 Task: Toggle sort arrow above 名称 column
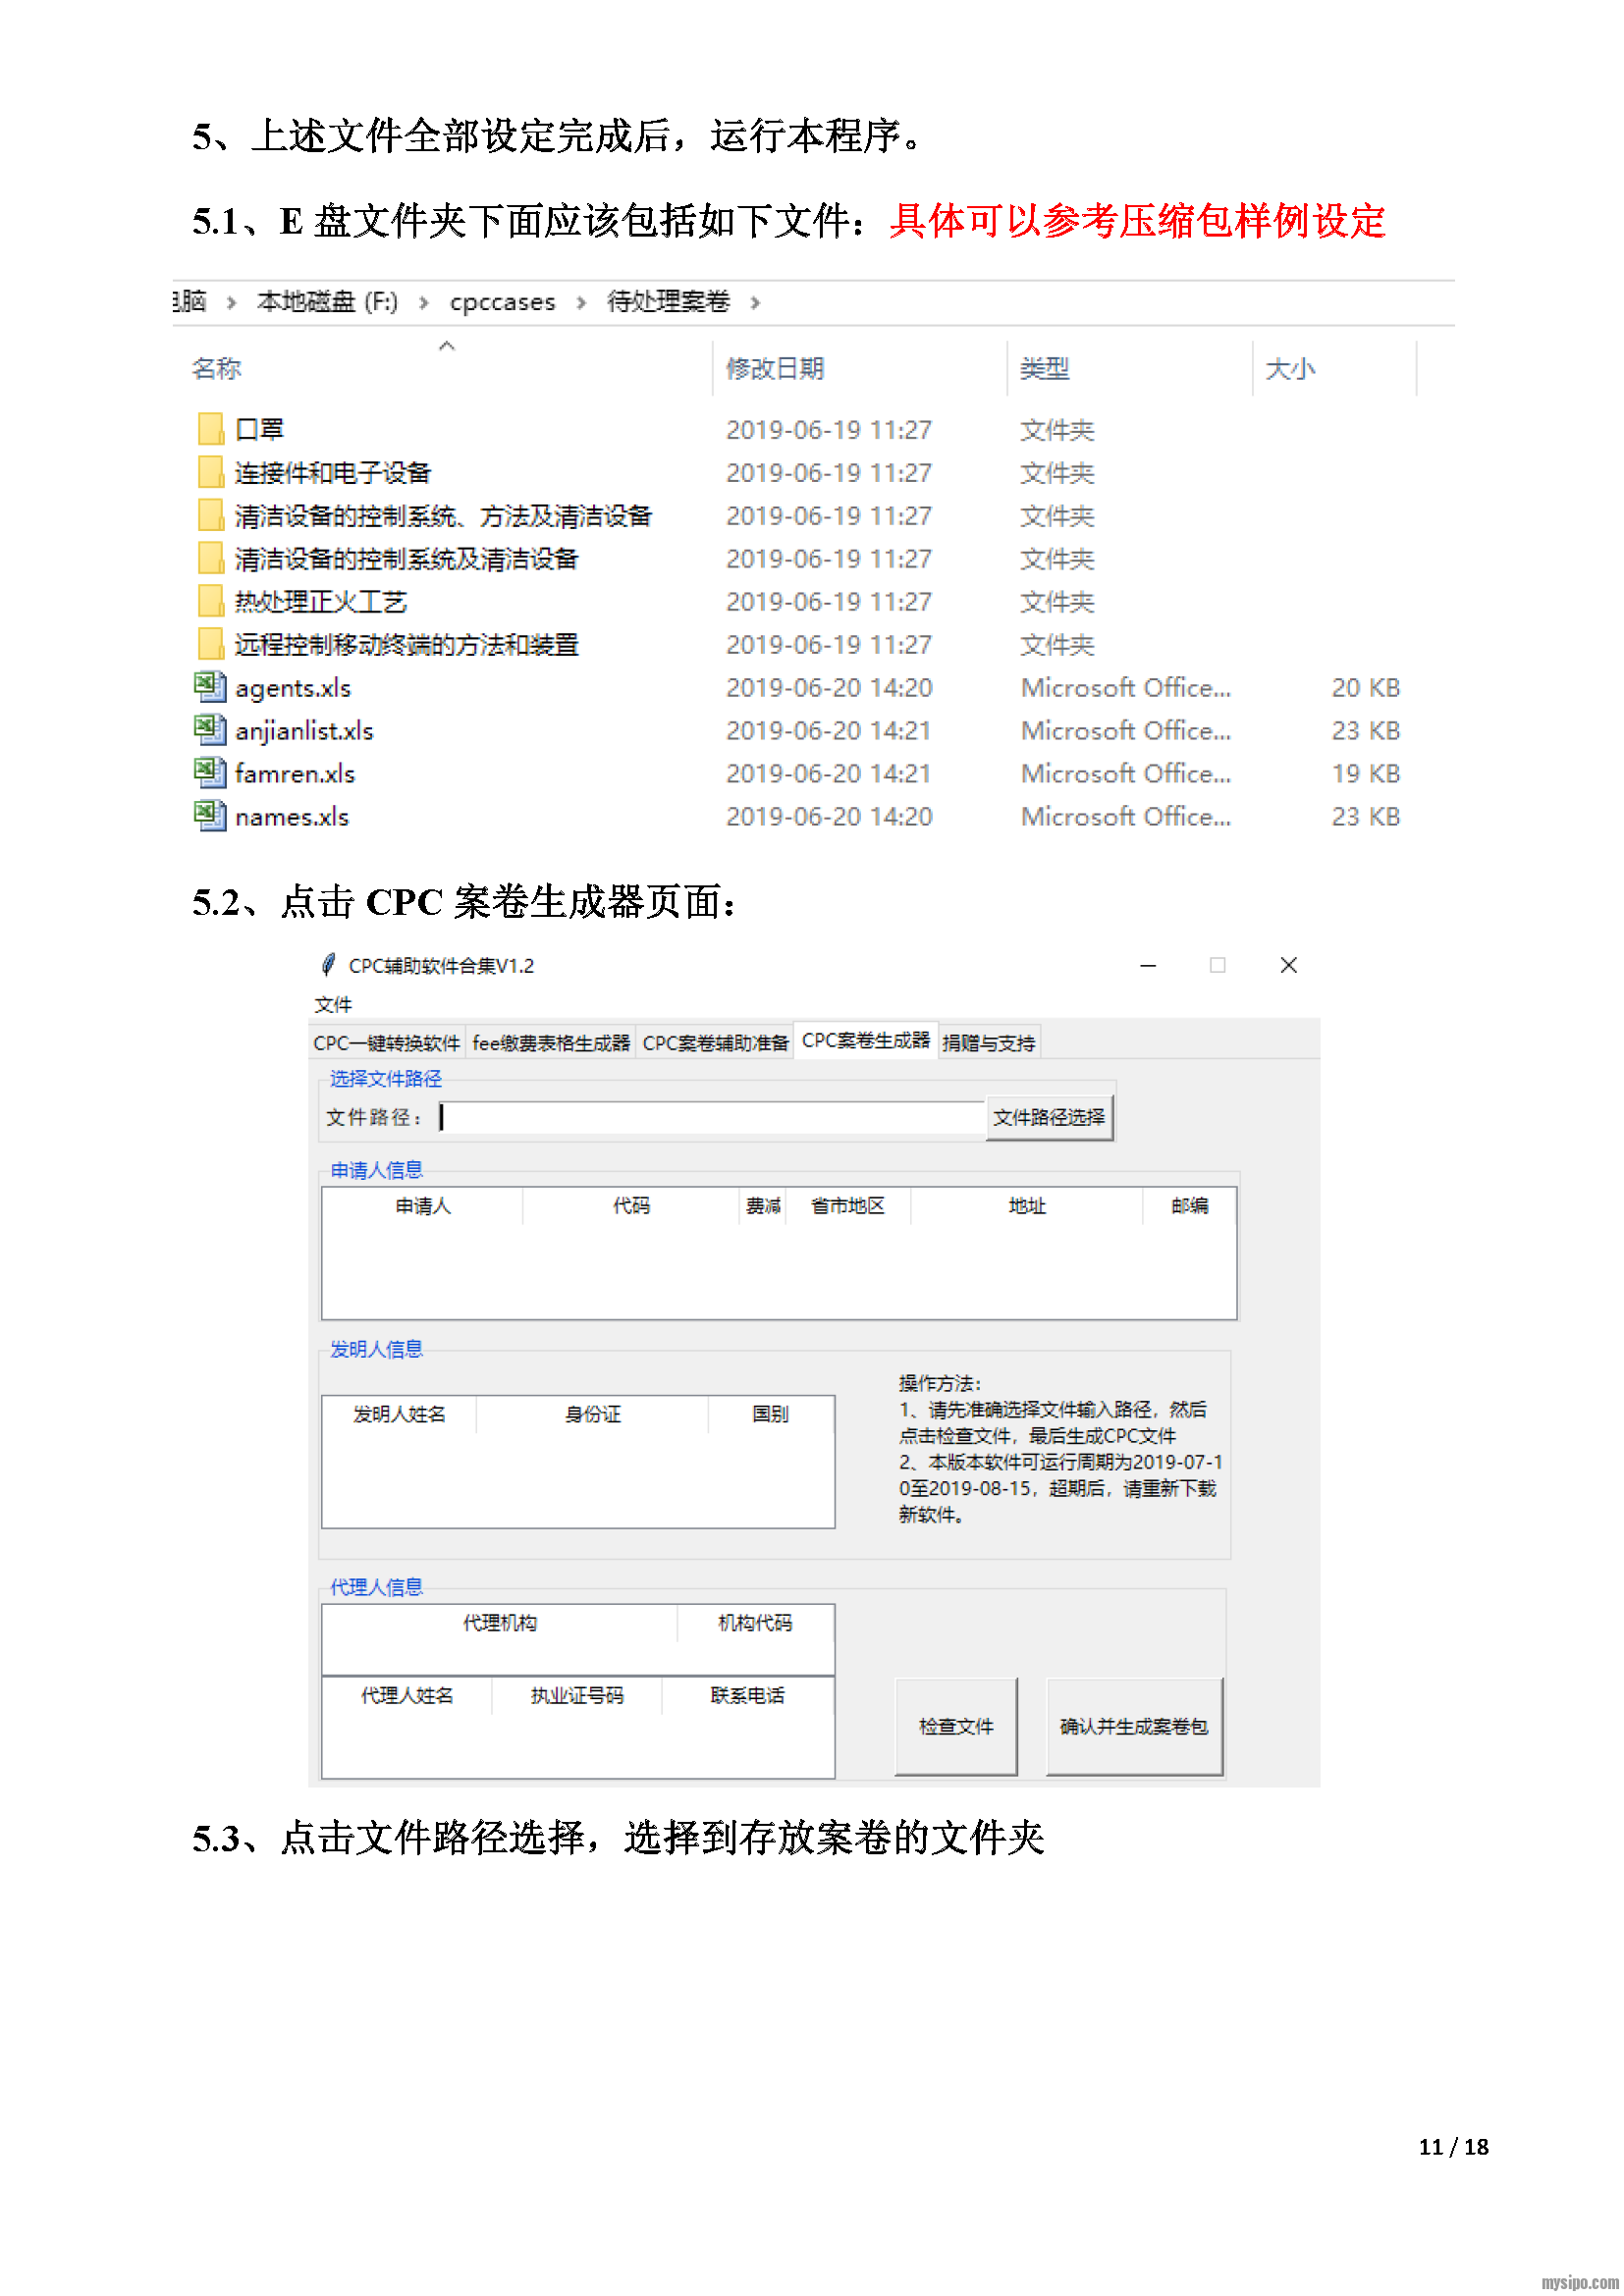click(447, 346)
